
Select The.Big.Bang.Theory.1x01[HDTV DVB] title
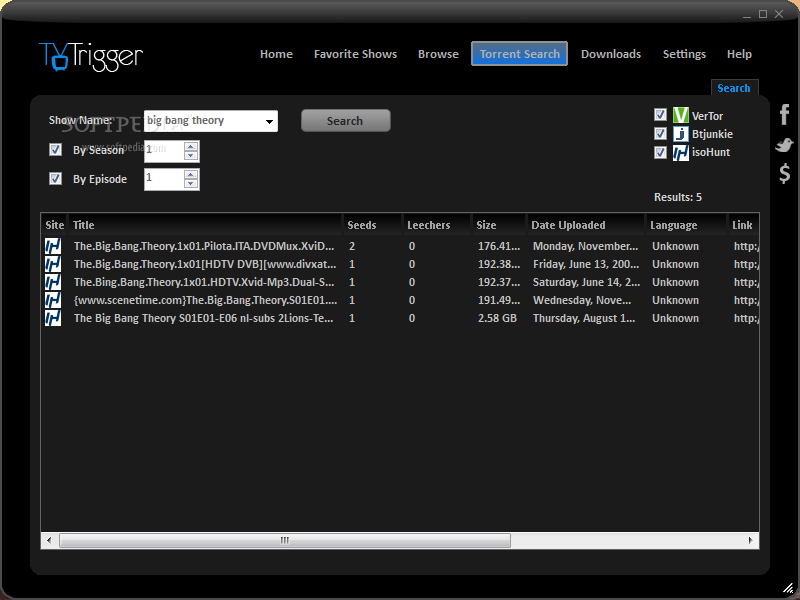tap(205, 264)
